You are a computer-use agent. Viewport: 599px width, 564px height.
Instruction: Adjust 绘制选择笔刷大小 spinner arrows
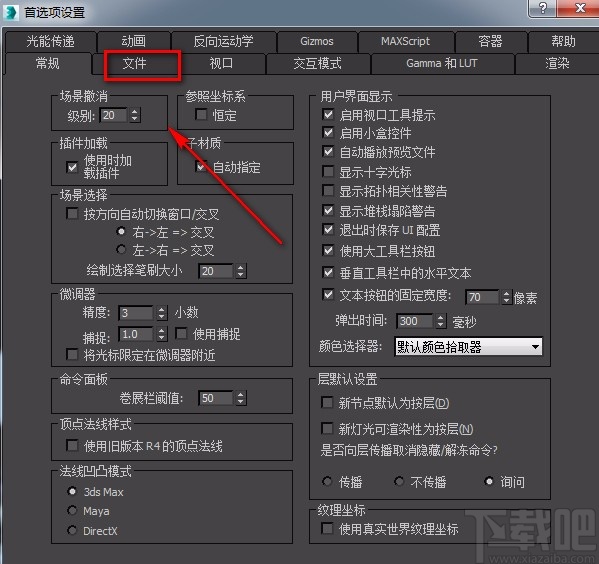241,271
